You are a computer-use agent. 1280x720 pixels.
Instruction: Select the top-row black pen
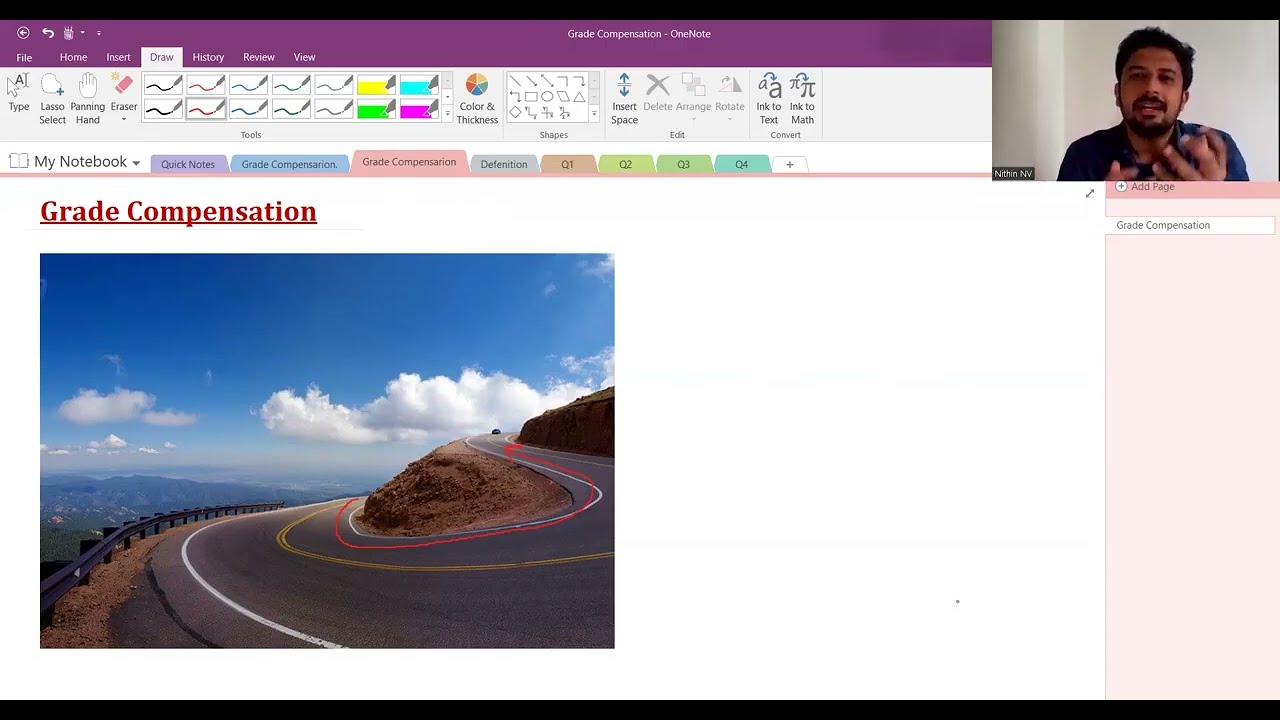click(163, 85)
